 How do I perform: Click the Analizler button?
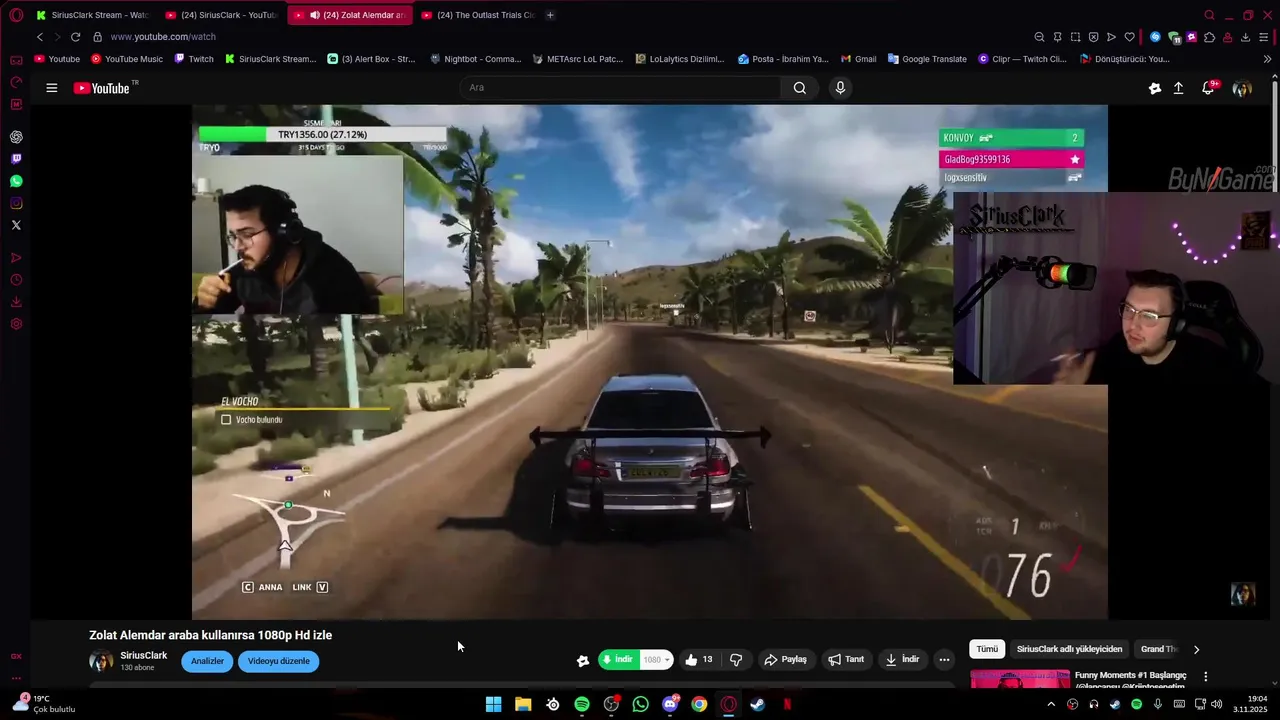pos(207,661)
